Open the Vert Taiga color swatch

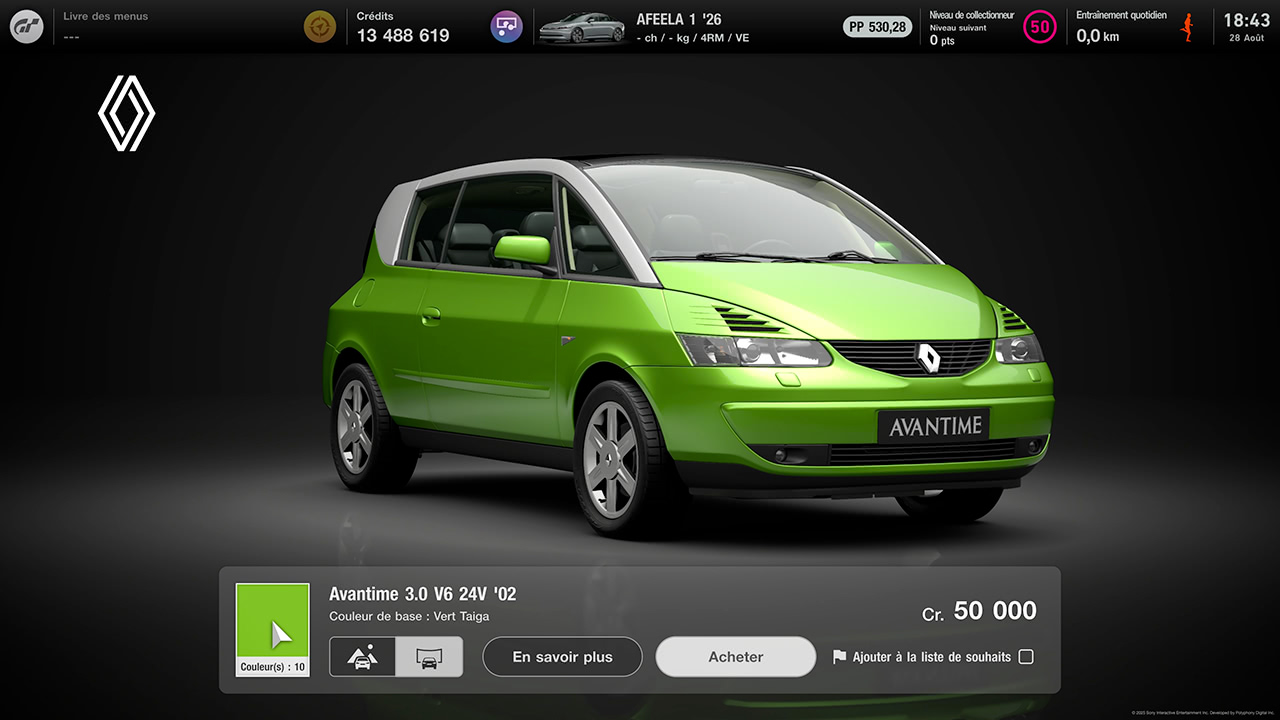(x=272, y=630)
